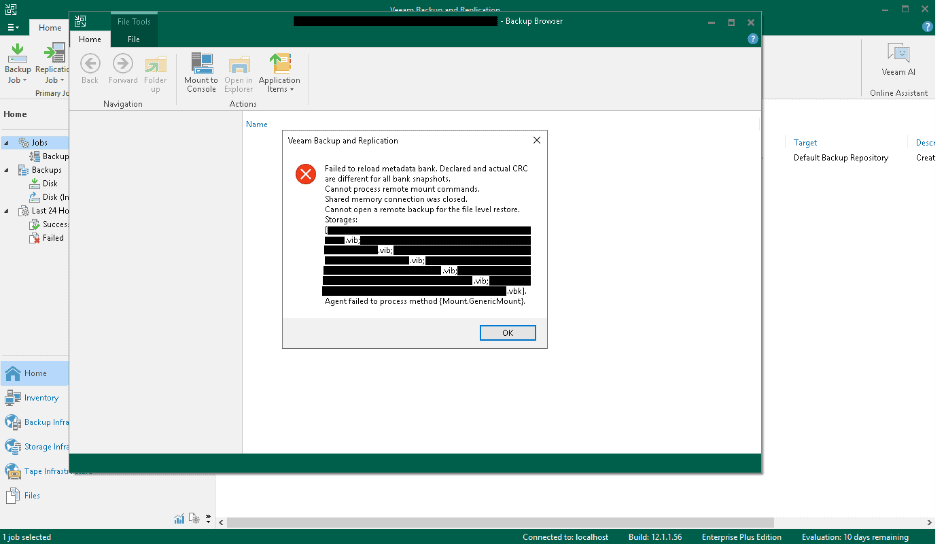Click the Evaluation days remaining status
The width and height of the screenshot is (936, 544).
[855, 537]
